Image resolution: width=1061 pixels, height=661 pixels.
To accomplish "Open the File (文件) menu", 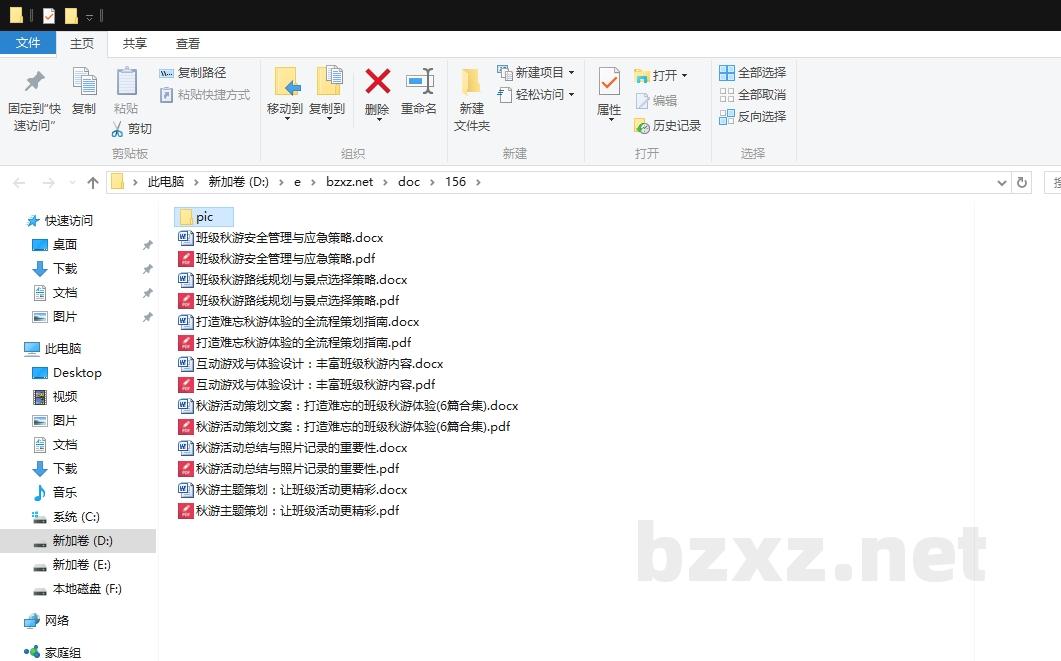I will [x=28, y=43].
